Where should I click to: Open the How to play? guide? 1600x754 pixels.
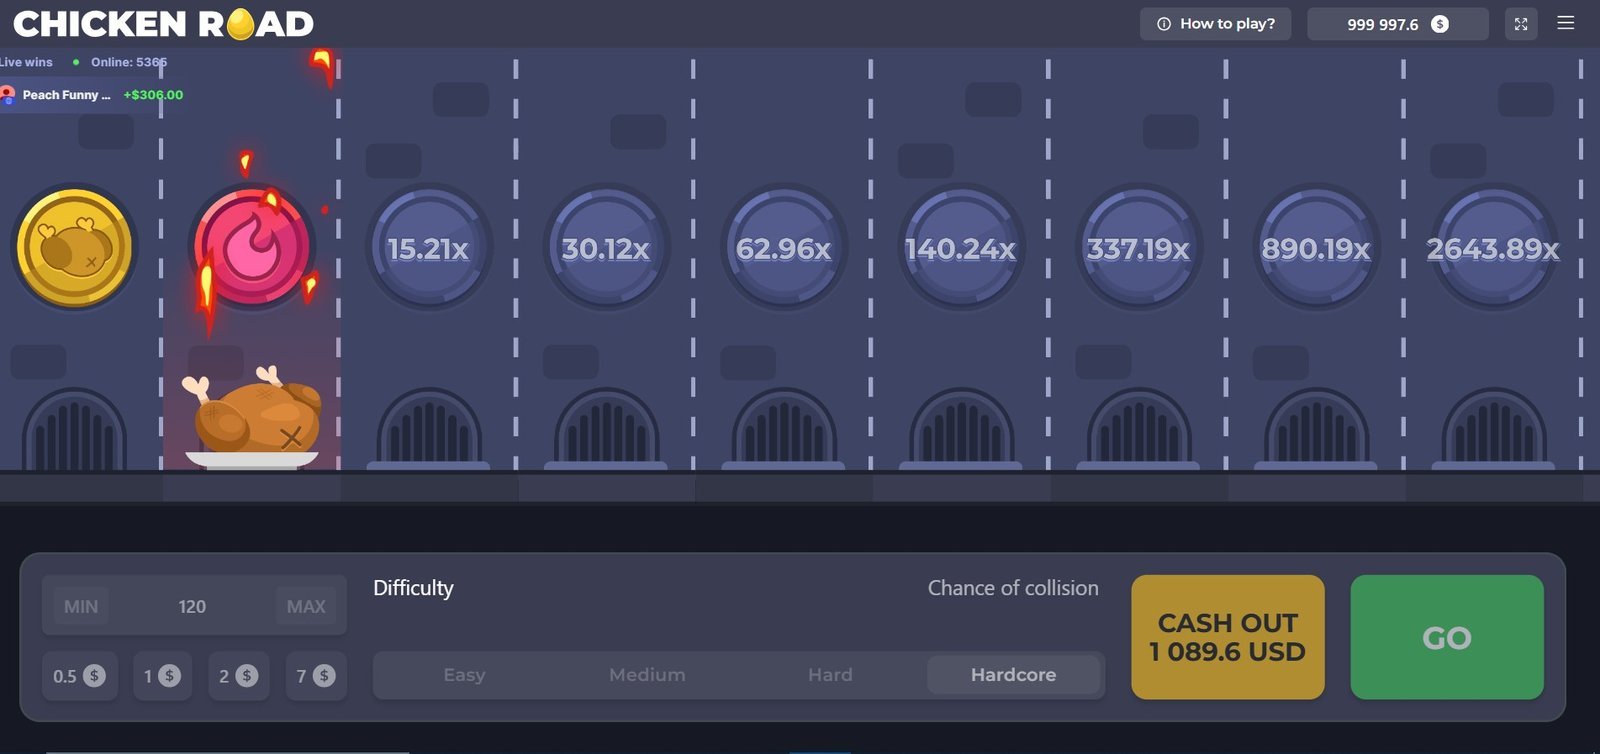click(1215, 24)
